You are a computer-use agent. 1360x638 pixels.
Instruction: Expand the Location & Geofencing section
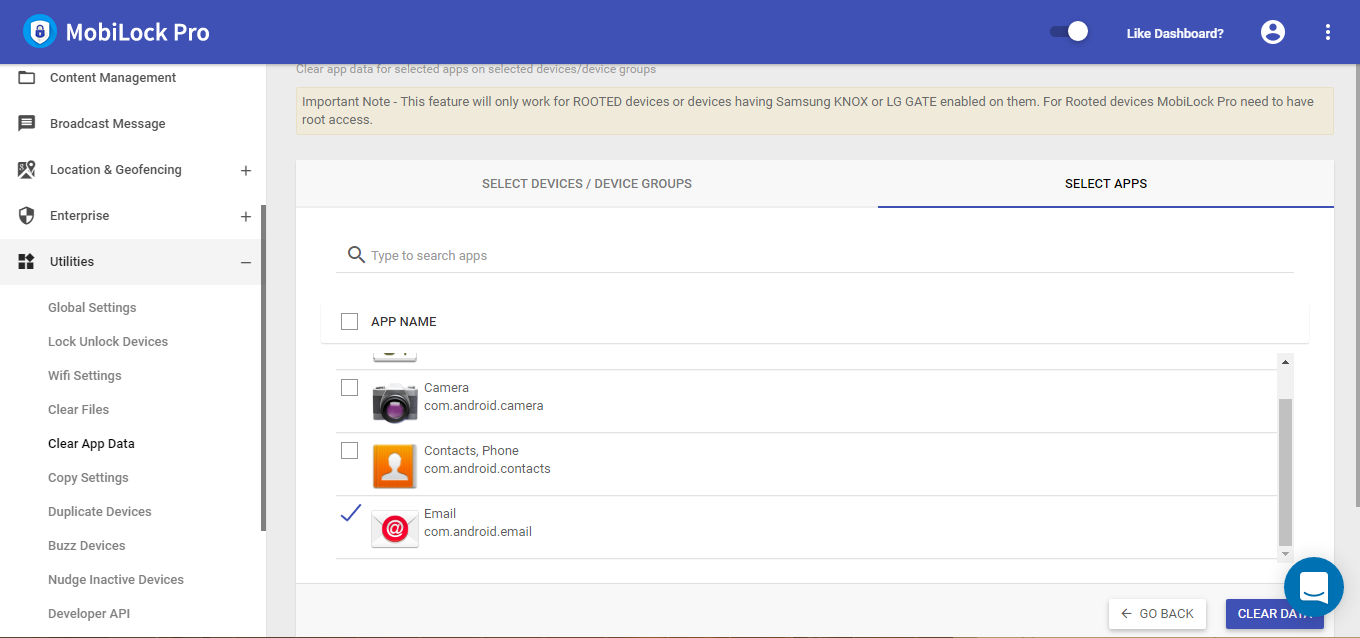tap(246, 171)
